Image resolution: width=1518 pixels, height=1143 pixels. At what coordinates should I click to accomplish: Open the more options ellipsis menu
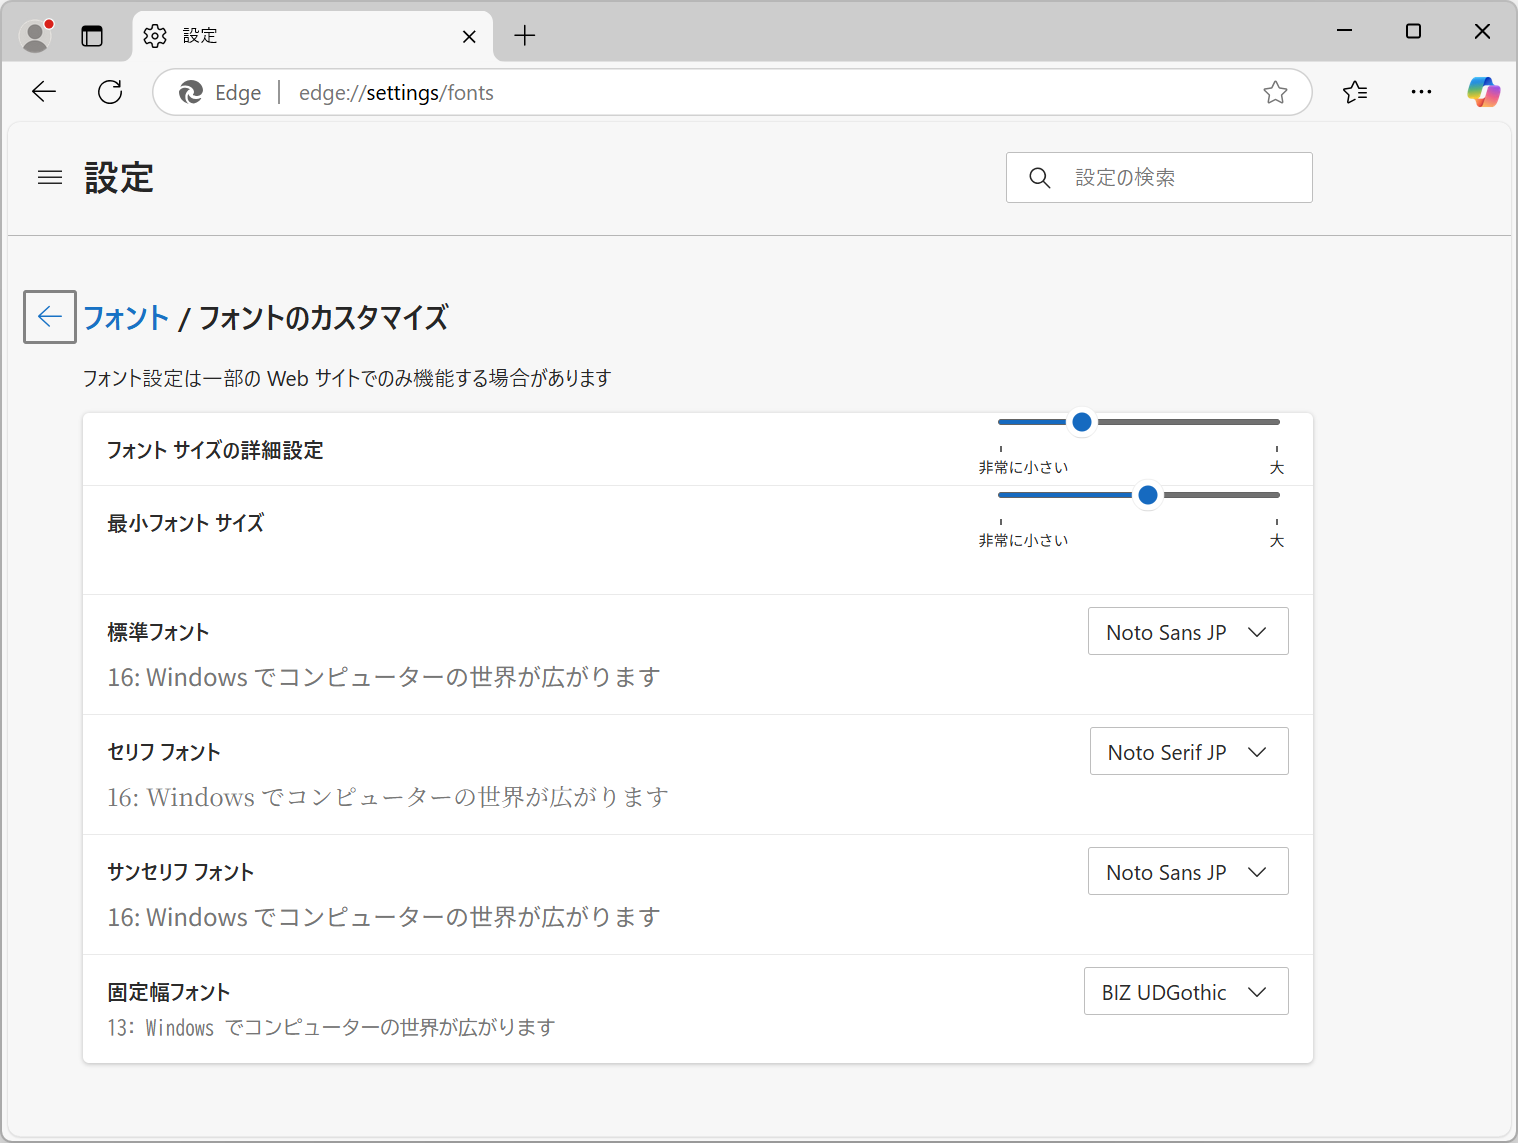point(1421,91)
